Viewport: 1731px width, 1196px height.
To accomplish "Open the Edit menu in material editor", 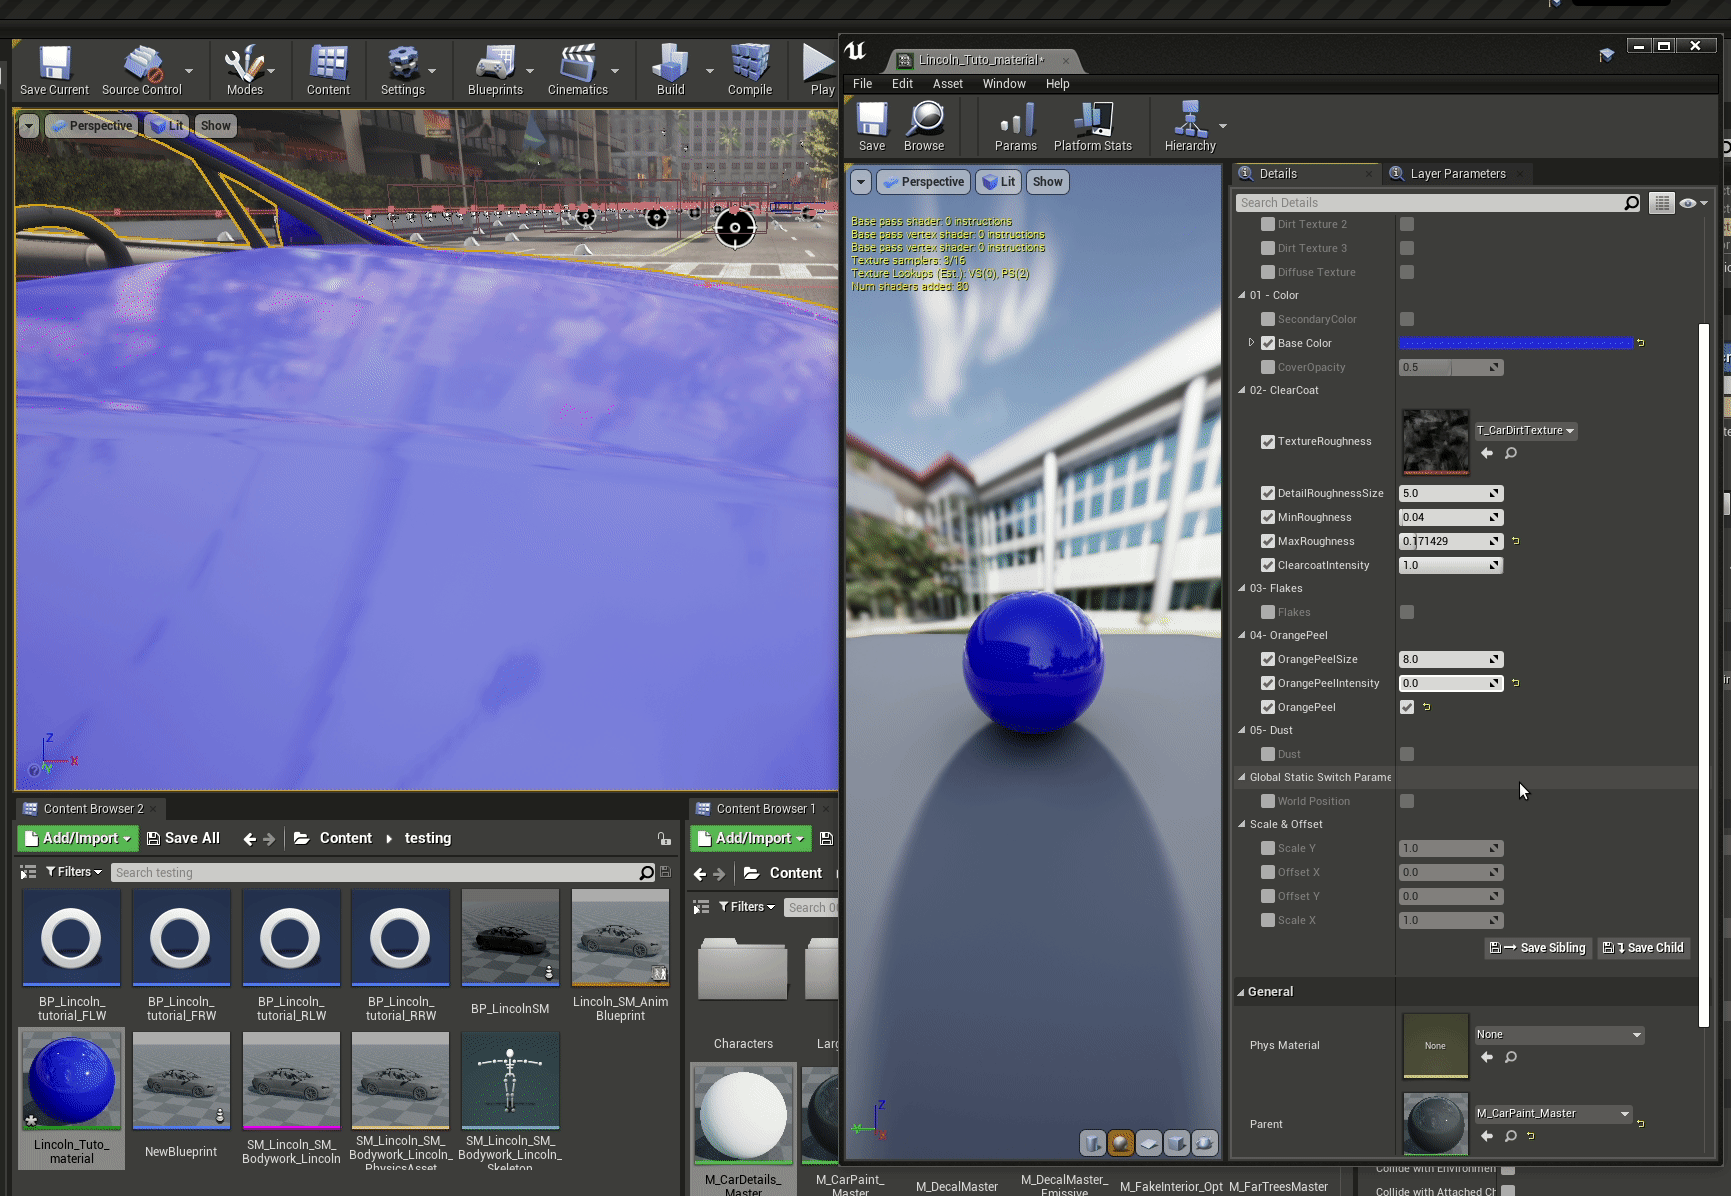I will tap(902, 84).
